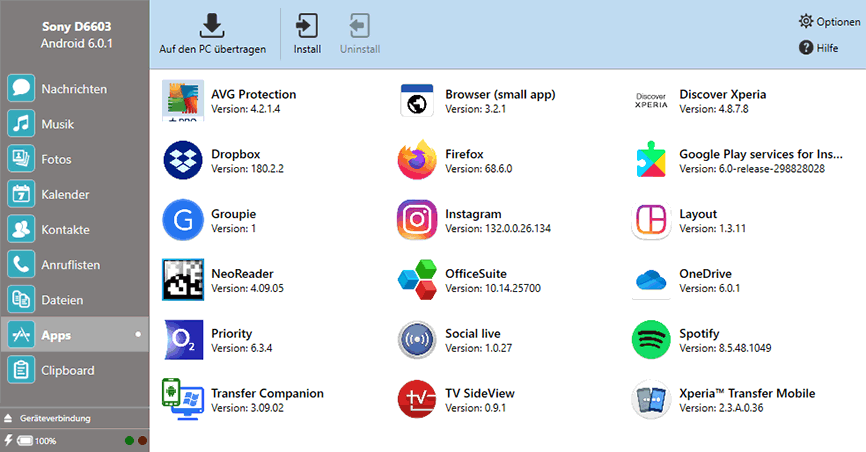Viewport: 866px width, 452px height.
Task: Open Optionen settings gear
Action: [x=806, y=21]
